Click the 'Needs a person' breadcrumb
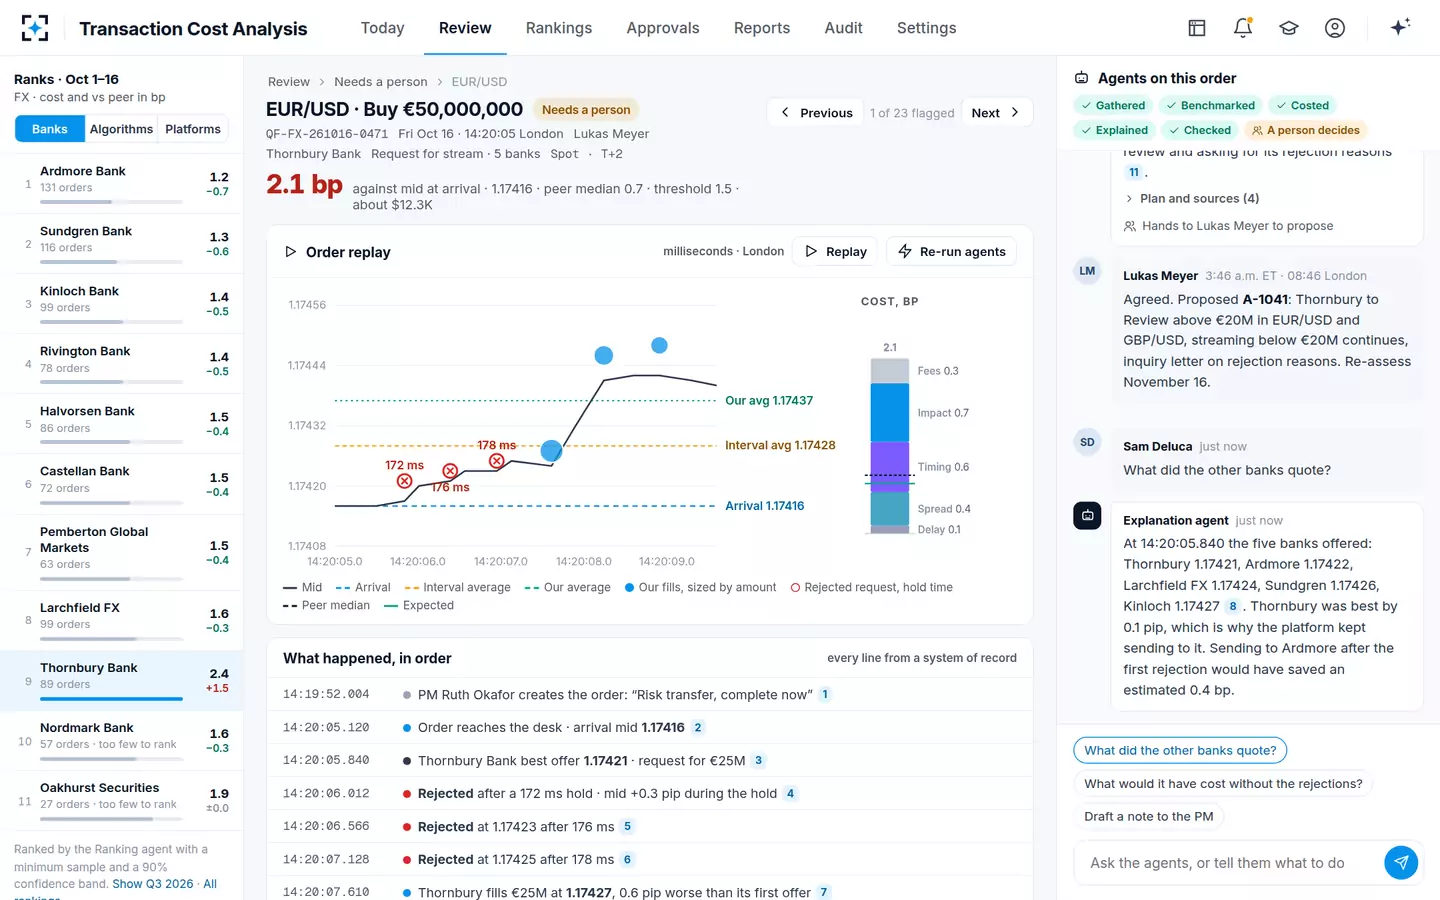The height and width of the screenshot is (900, 1440). coord(381,82)
